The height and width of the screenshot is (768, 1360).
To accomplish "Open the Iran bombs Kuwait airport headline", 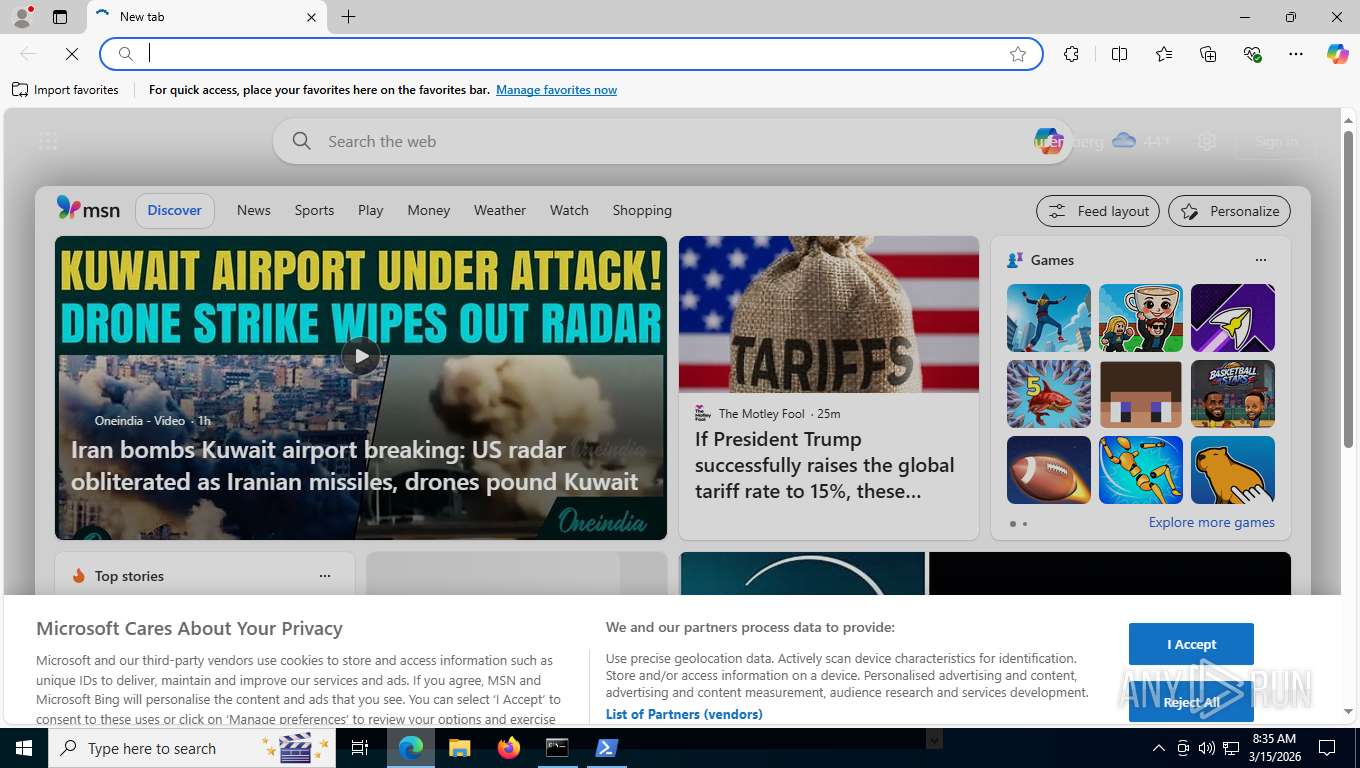I will click(x=354, y=466).
